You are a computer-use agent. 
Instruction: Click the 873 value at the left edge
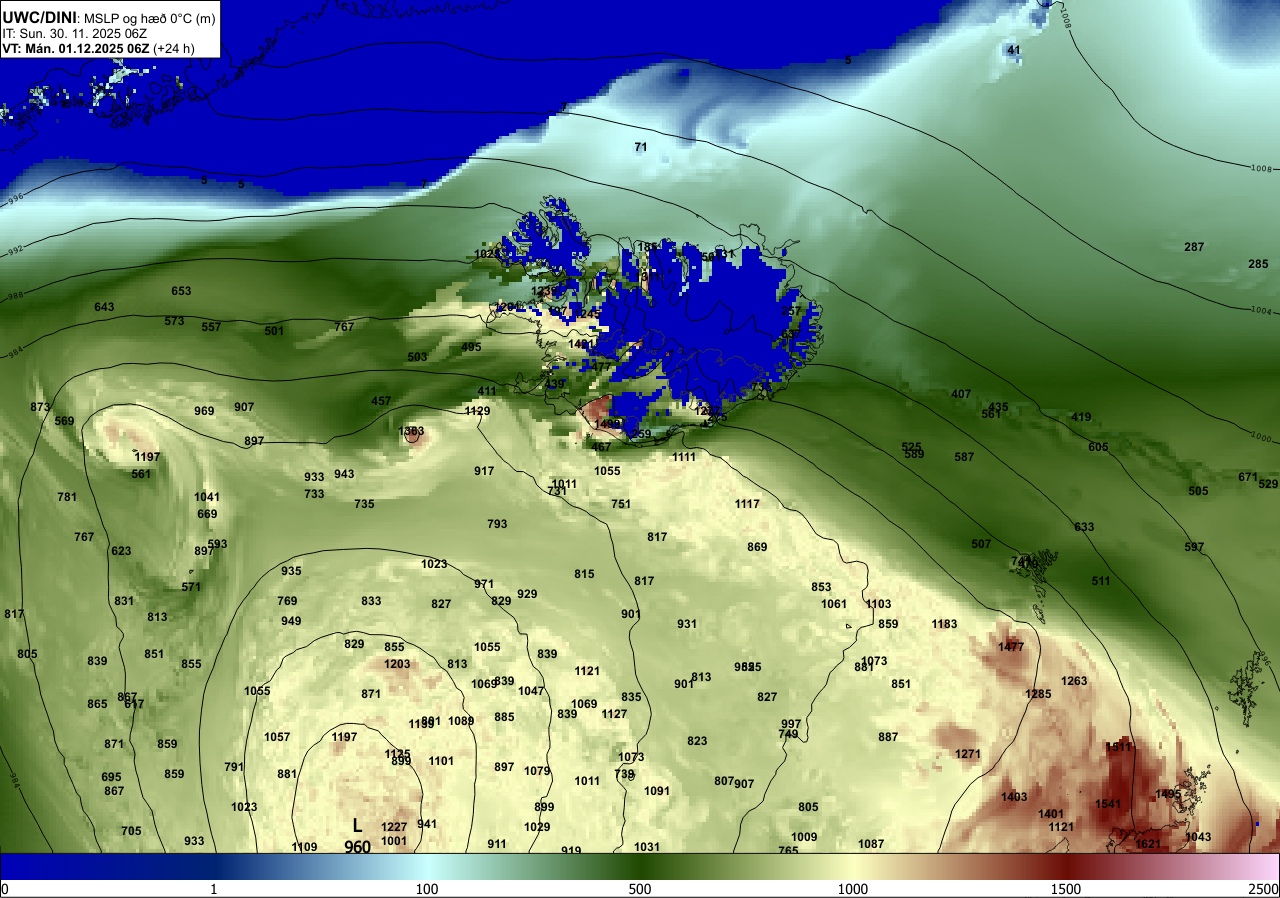coord(40,407)
